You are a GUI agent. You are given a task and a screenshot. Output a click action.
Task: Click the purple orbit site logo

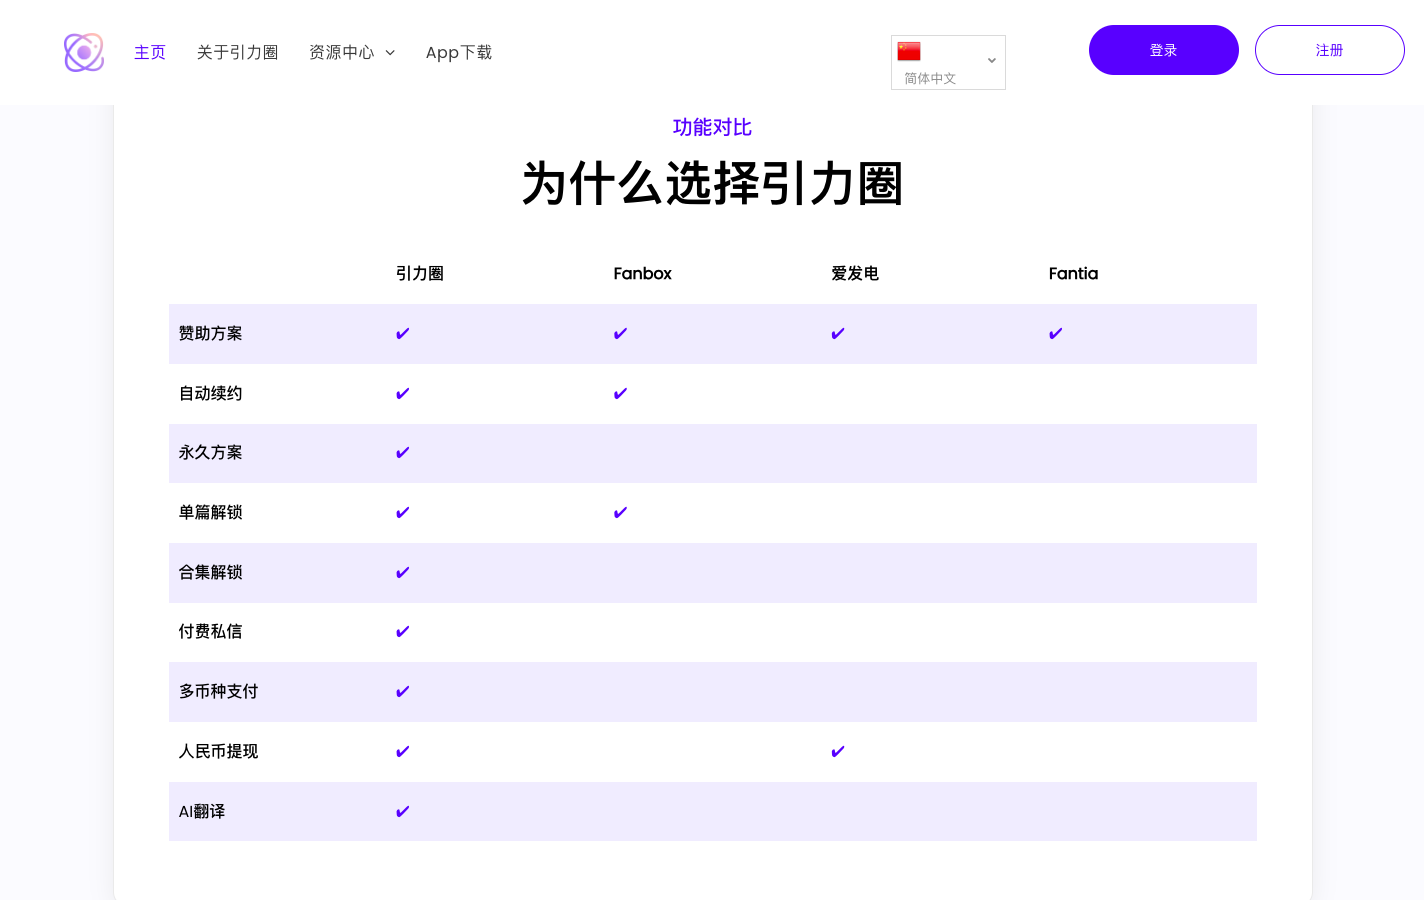tap(84, 52)
